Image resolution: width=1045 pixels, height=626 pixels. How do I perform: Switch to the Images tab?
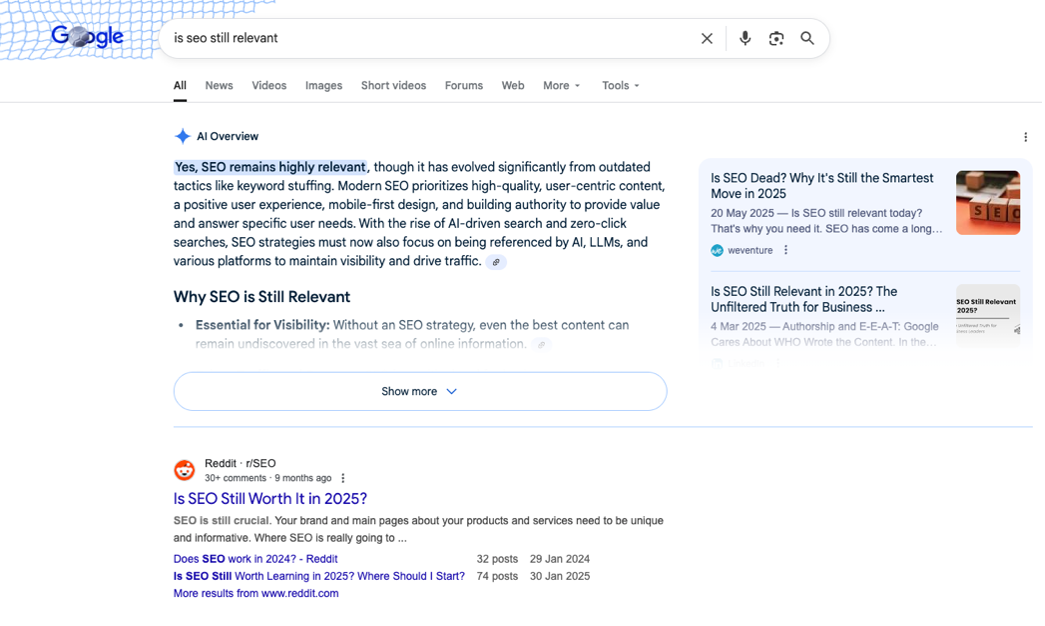pyautogui.click(x=323, y=86)
